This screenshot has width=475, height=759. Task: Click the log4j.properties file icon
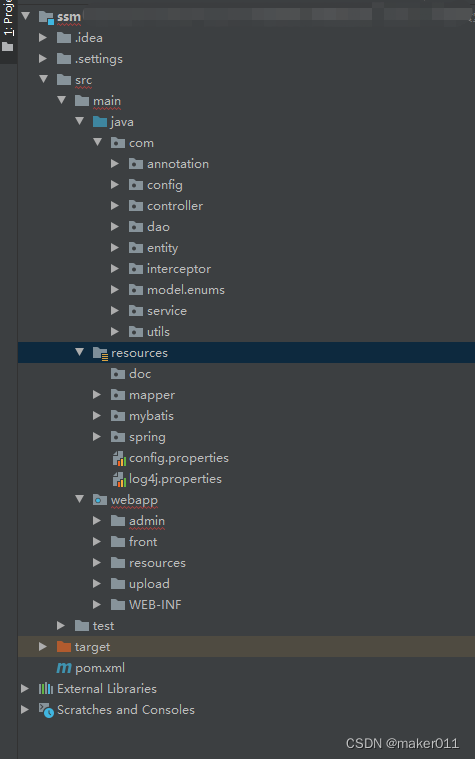[x=119, y=479]
